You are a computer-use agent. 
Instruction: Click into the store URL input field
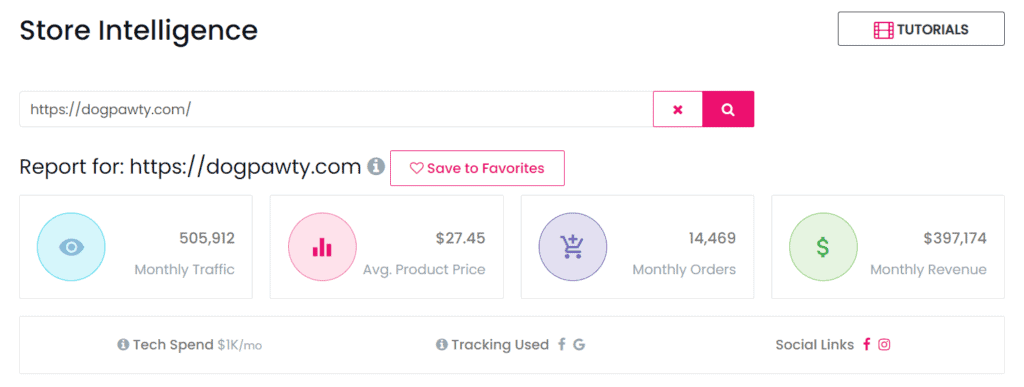coord(336,109)
